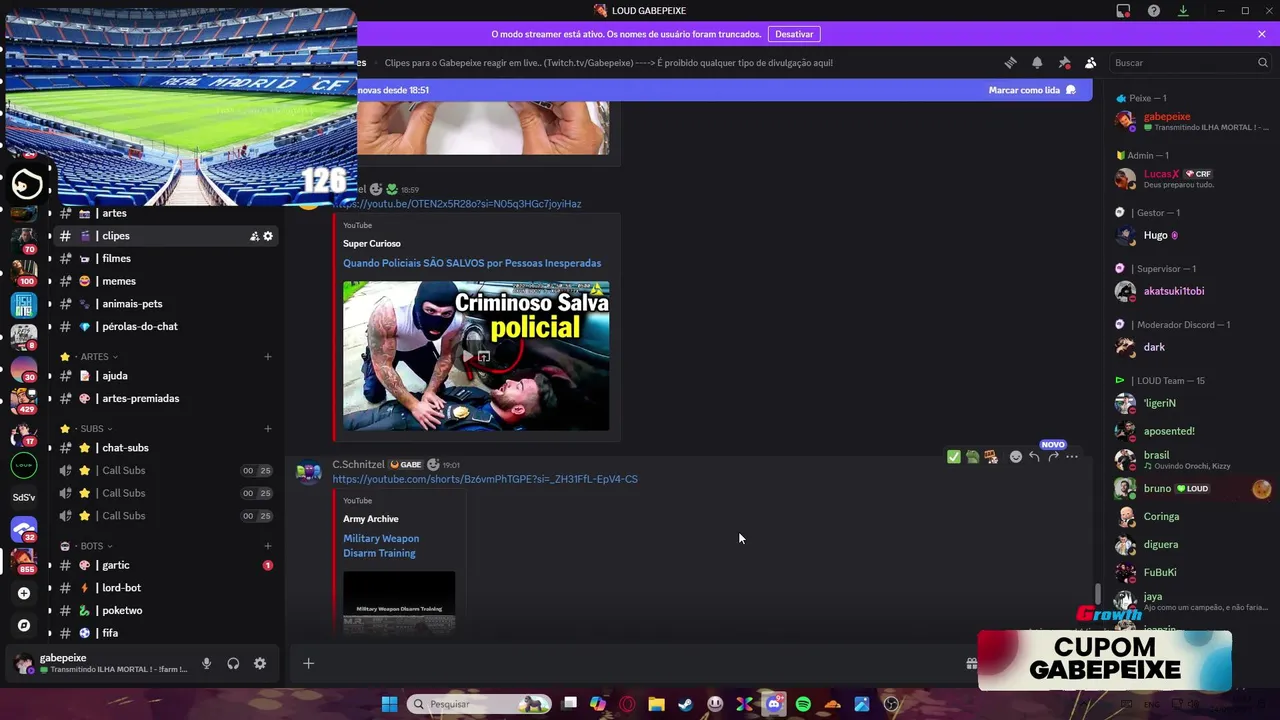Forward the C.Schnitzel message
This screenshot has width=1280, height=720.
point(1053,457)
